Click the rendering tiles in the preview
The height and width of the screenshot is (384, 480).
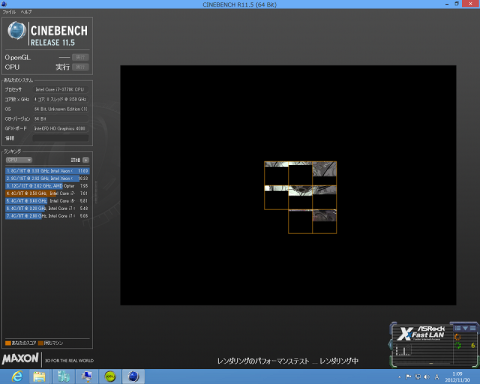click(300, 197)
